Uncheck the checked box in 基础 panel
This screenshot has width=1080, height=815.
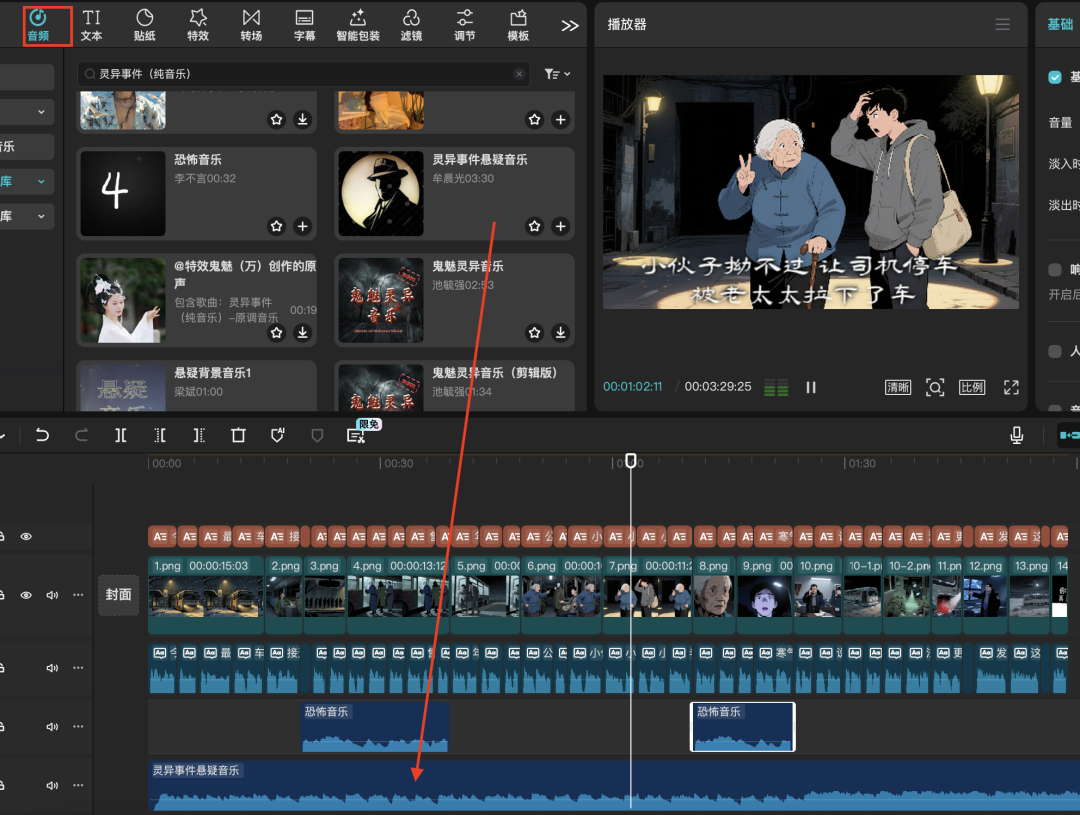point(1054,77)
